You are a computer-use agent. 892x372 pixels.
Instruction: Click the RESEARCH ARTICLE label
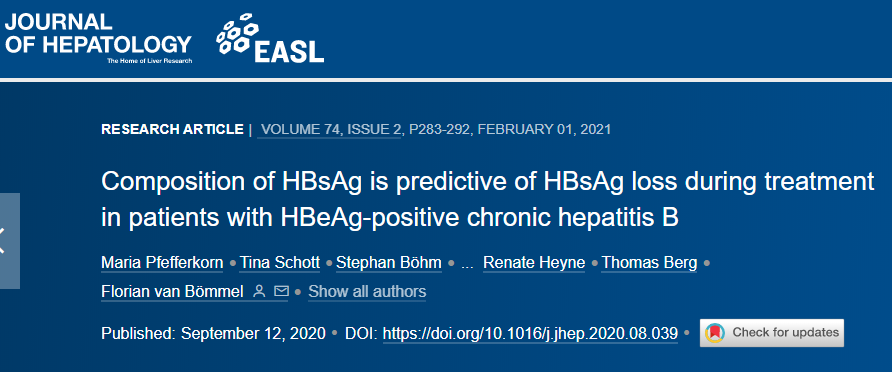[172, 129]
